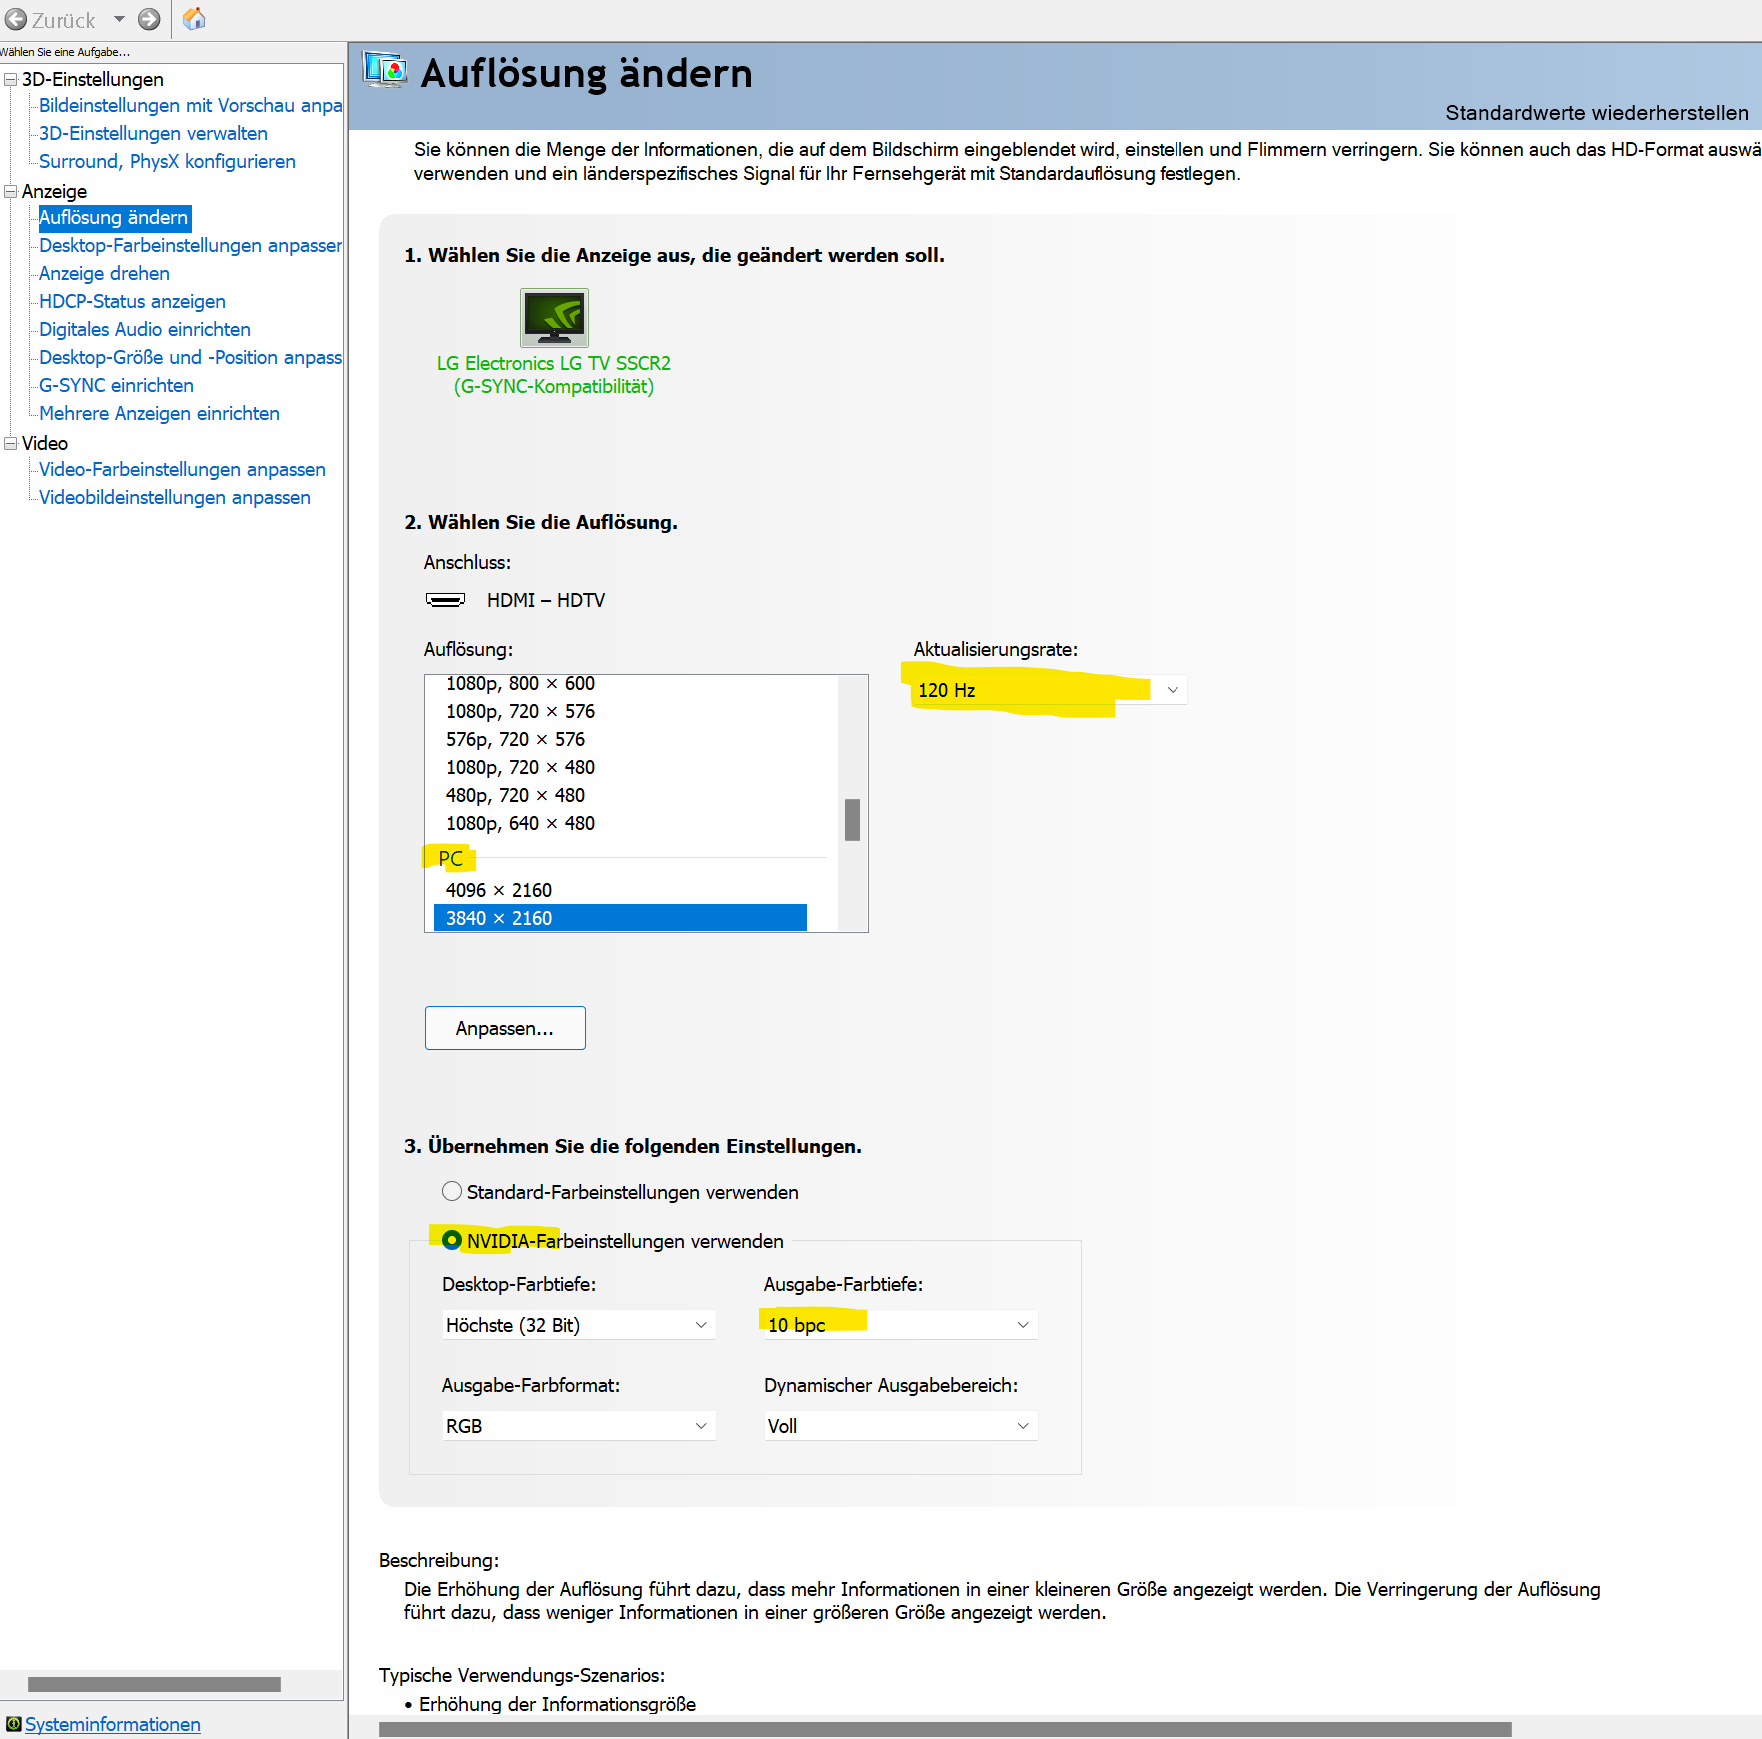The height and width of the screenshot is (1739, 1762).
Task: Select resolution 480p, 720 × 480
Action: tap(515, 795)
